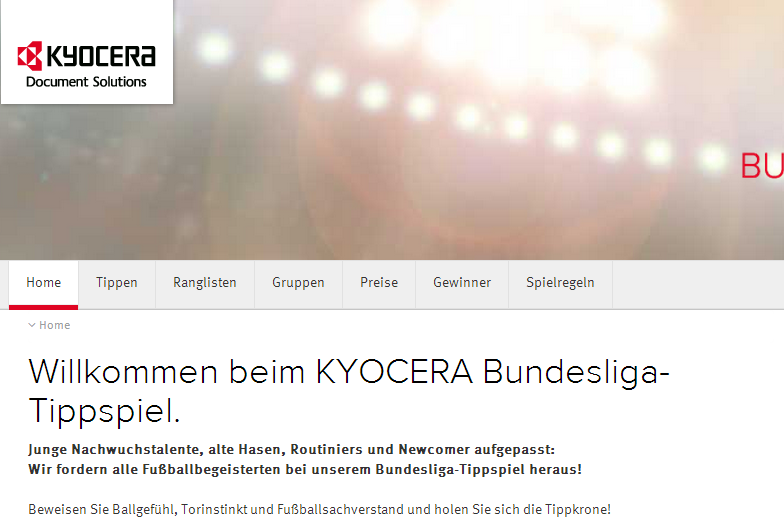Image resolution: width=784 pixels, height=529 pixels.
Task: Click the red Kyocera emblem icon
Action: pyautogui.click(x=30, y=56)
